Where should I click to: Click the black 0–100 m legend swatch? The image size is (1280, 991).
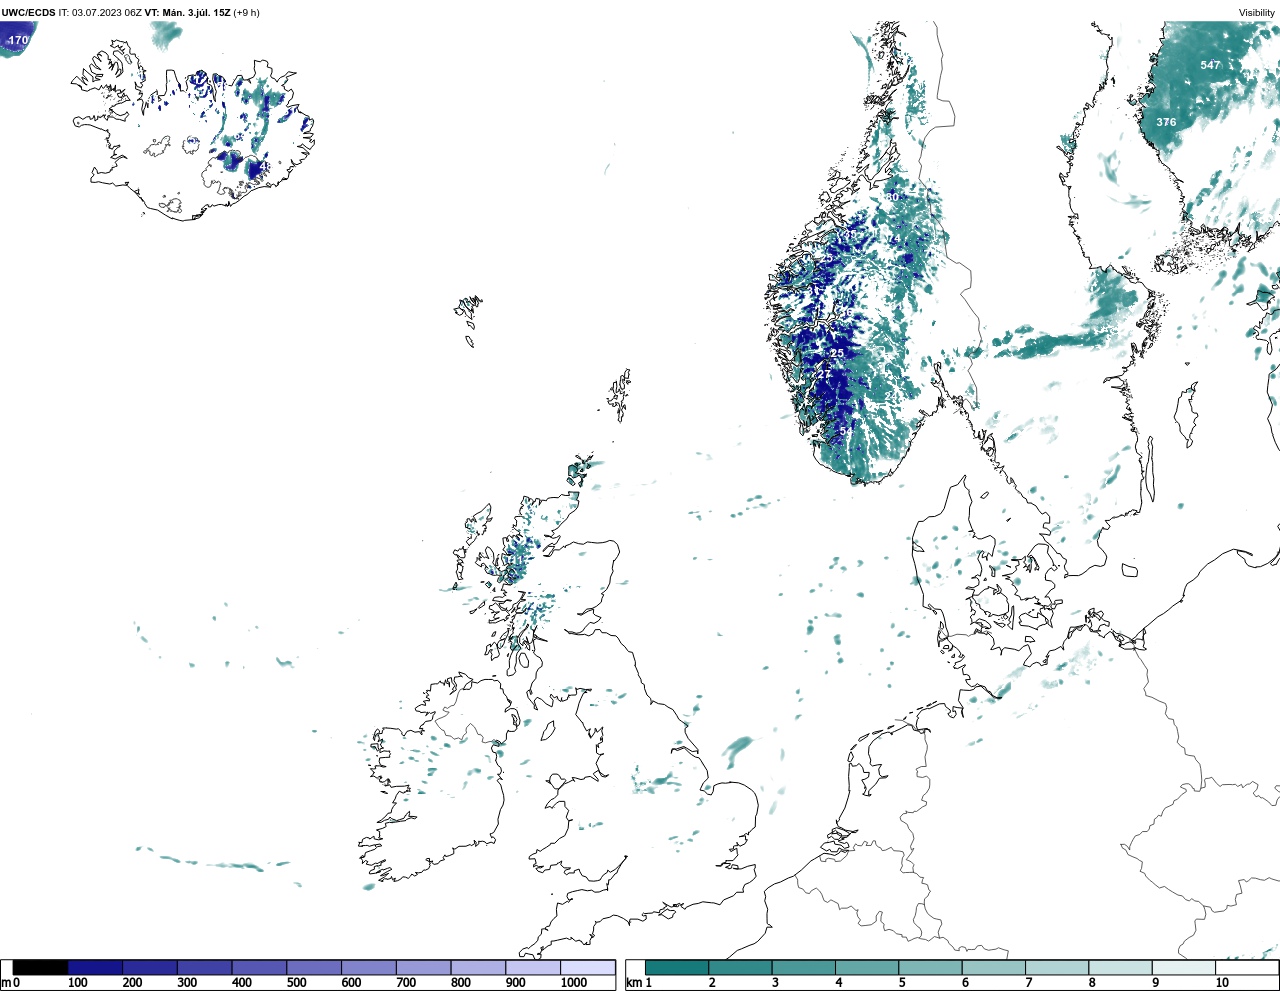pos(41,967)
